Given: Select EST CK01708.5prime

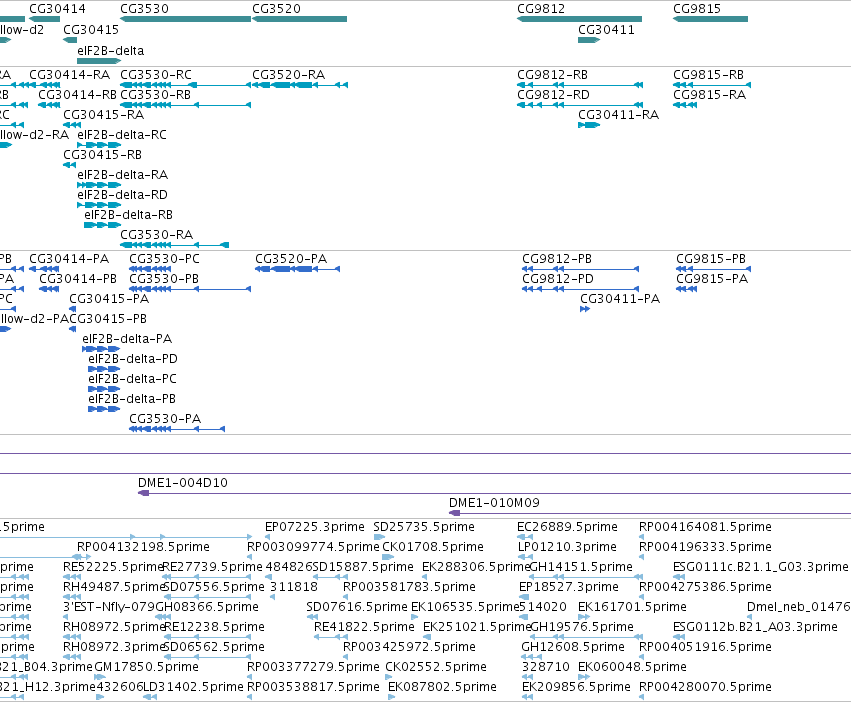Looking at the screenshot, I should (433, 547).
